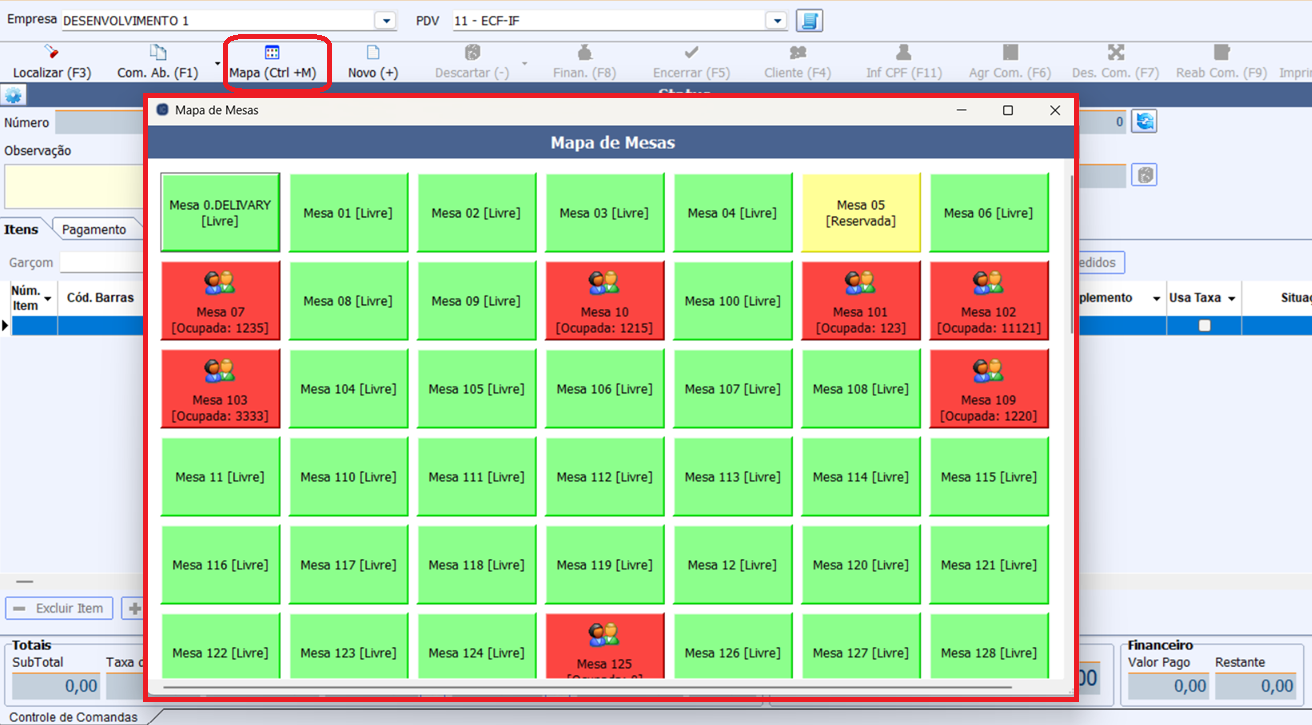1312x725 pixels.
Task: Click the blue report icon beside PDV
Action: 809,21
